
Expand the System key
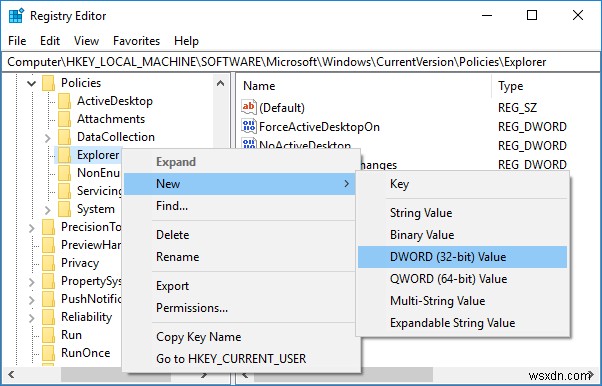[48, 210]
